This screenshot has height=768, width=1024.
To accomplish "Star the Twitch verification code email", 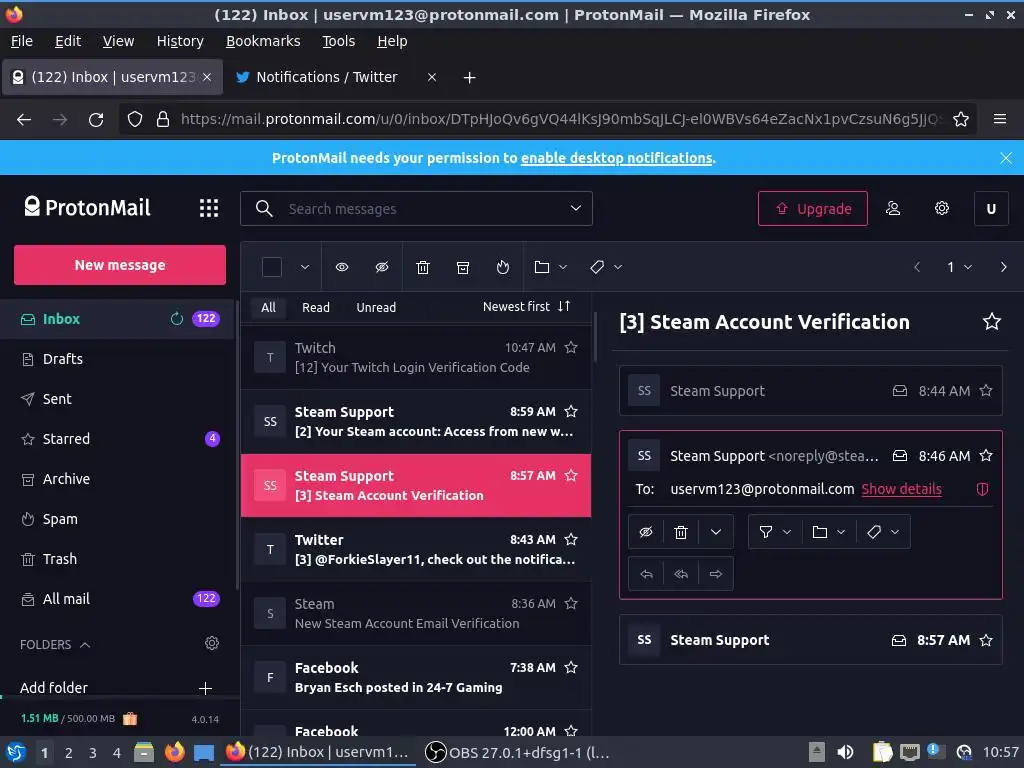I will [571, 347].
